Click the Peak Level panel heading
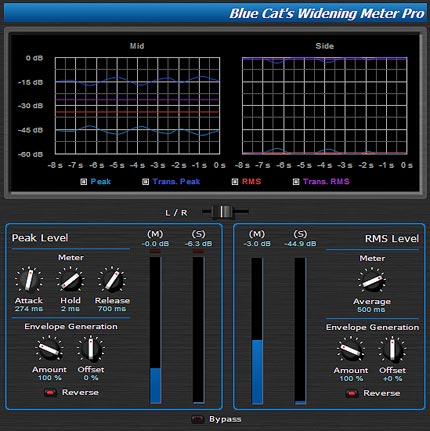The height and width of the screenshot is (431, 430). 40,238
